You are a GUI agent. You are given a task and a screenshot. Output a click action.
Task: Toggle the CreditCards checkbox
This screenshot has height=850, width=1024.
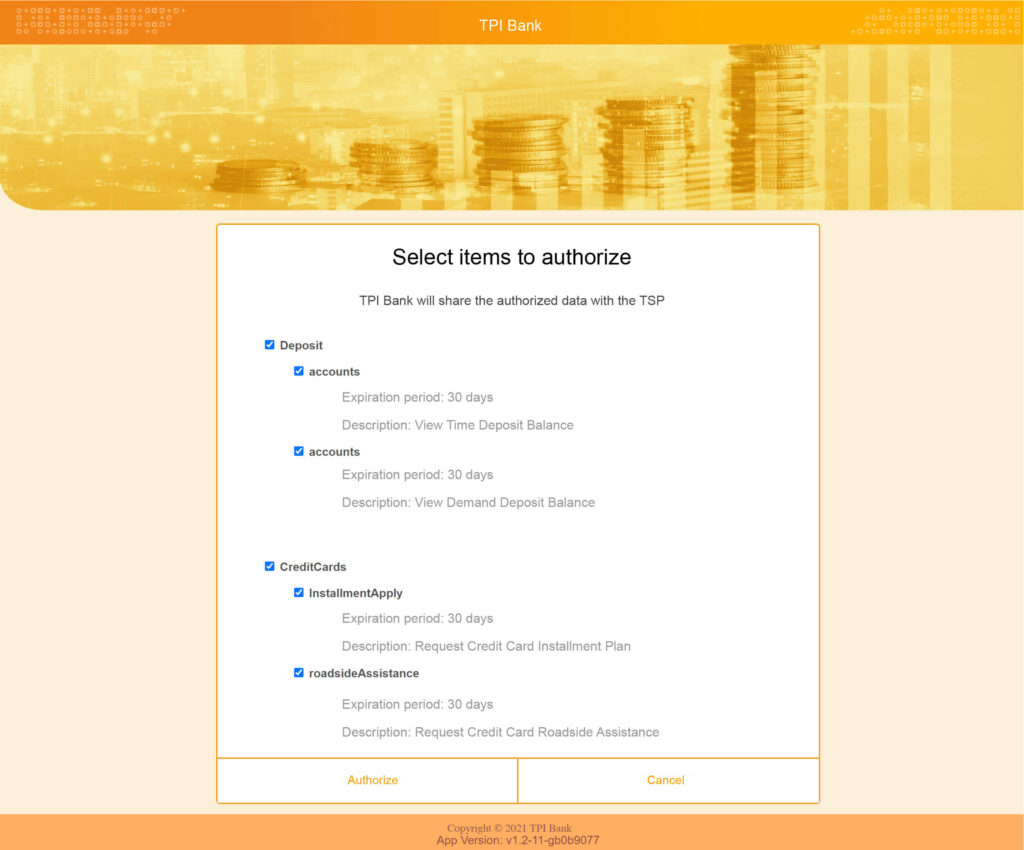pos(269,565)
